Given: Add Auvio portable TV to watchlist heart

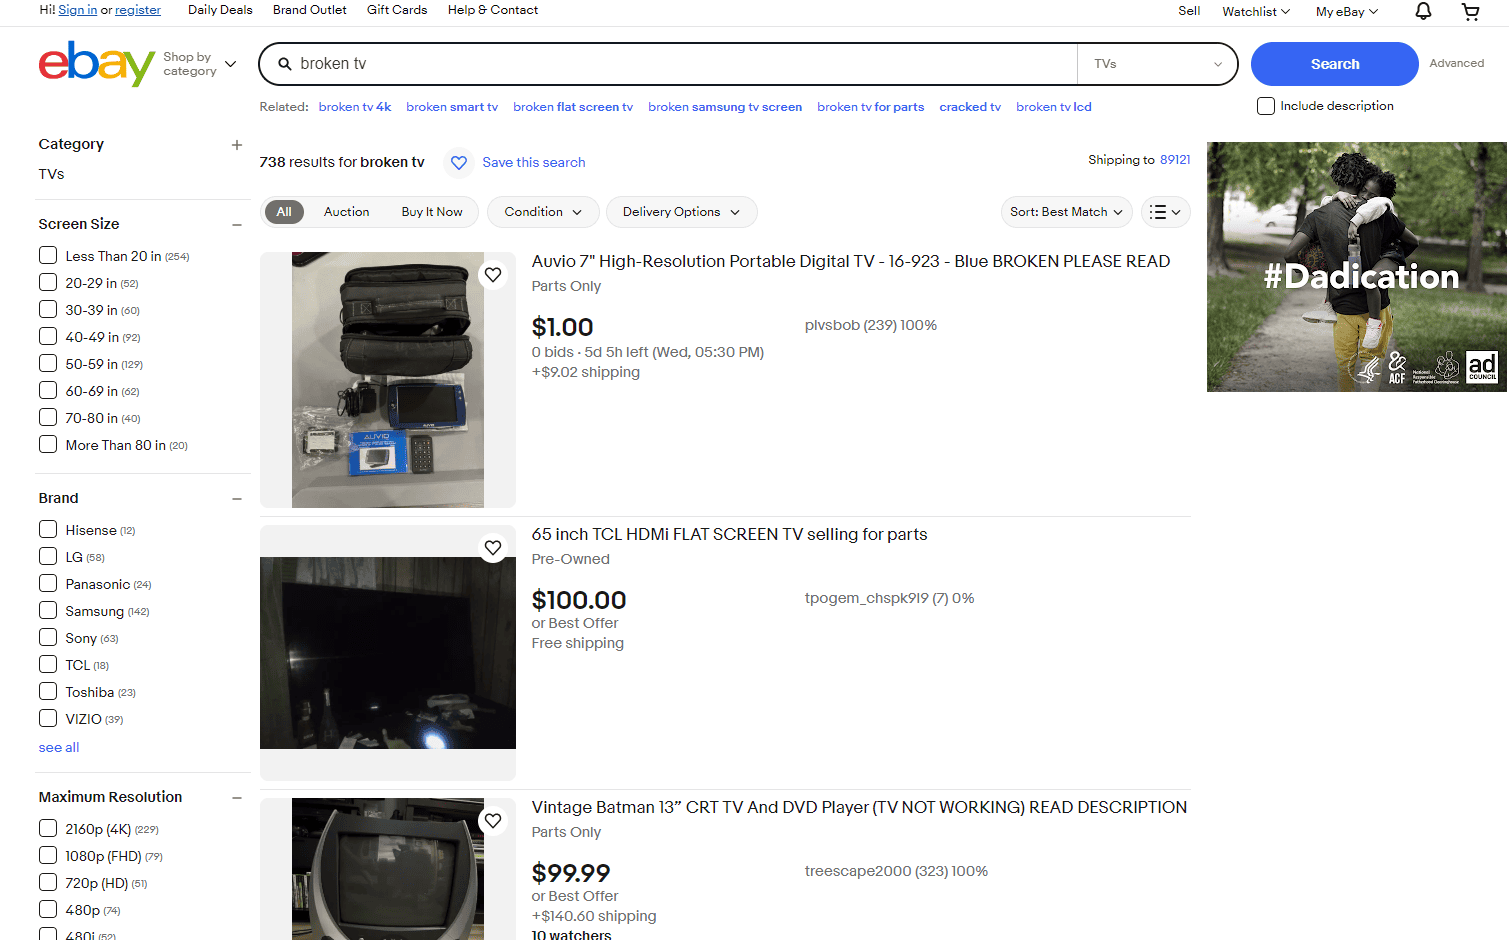Looking at the screenshot, I should pos(493,274).
